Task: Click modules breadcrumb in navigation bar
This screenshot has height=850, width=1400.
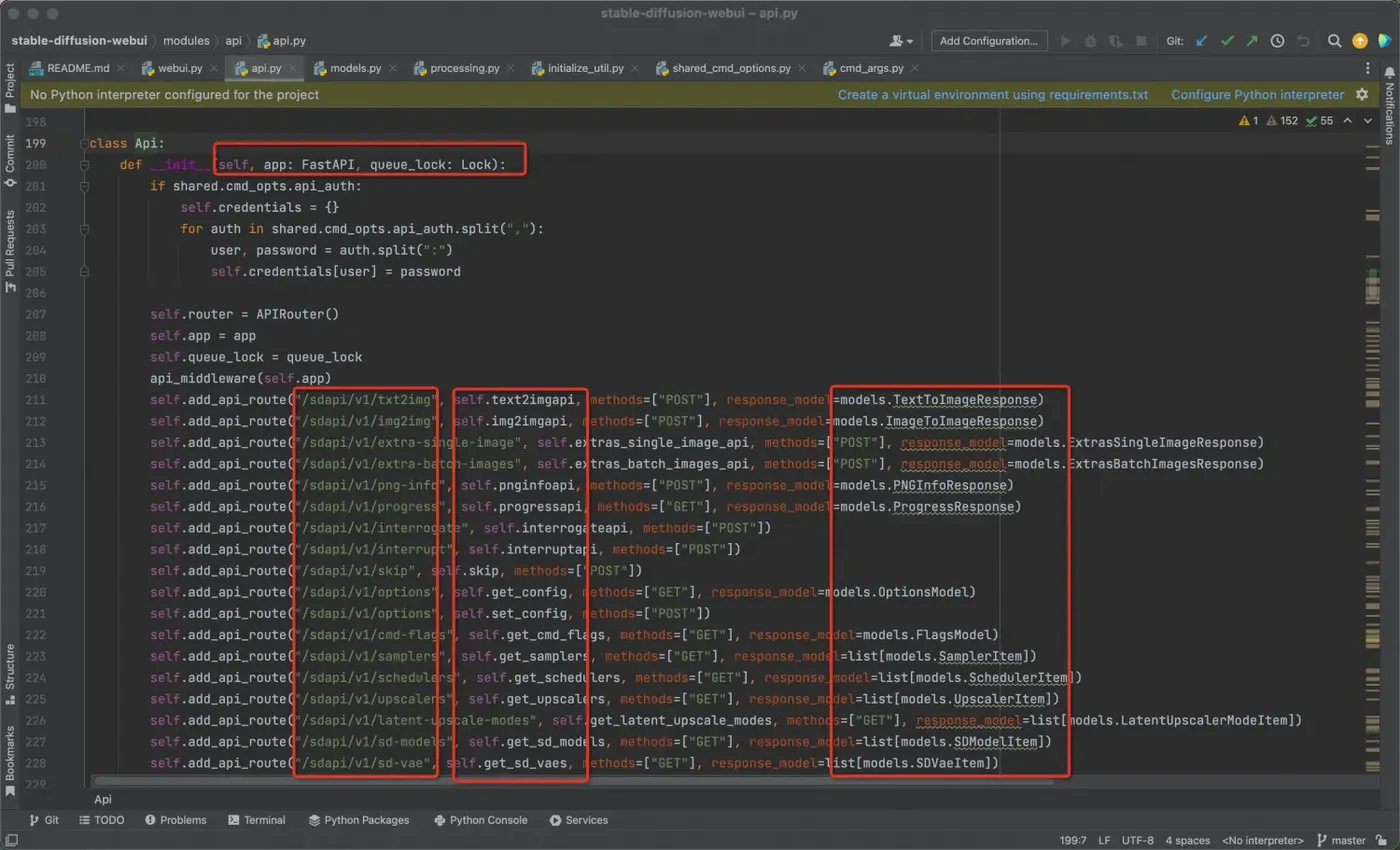Action: click(186, 41)
